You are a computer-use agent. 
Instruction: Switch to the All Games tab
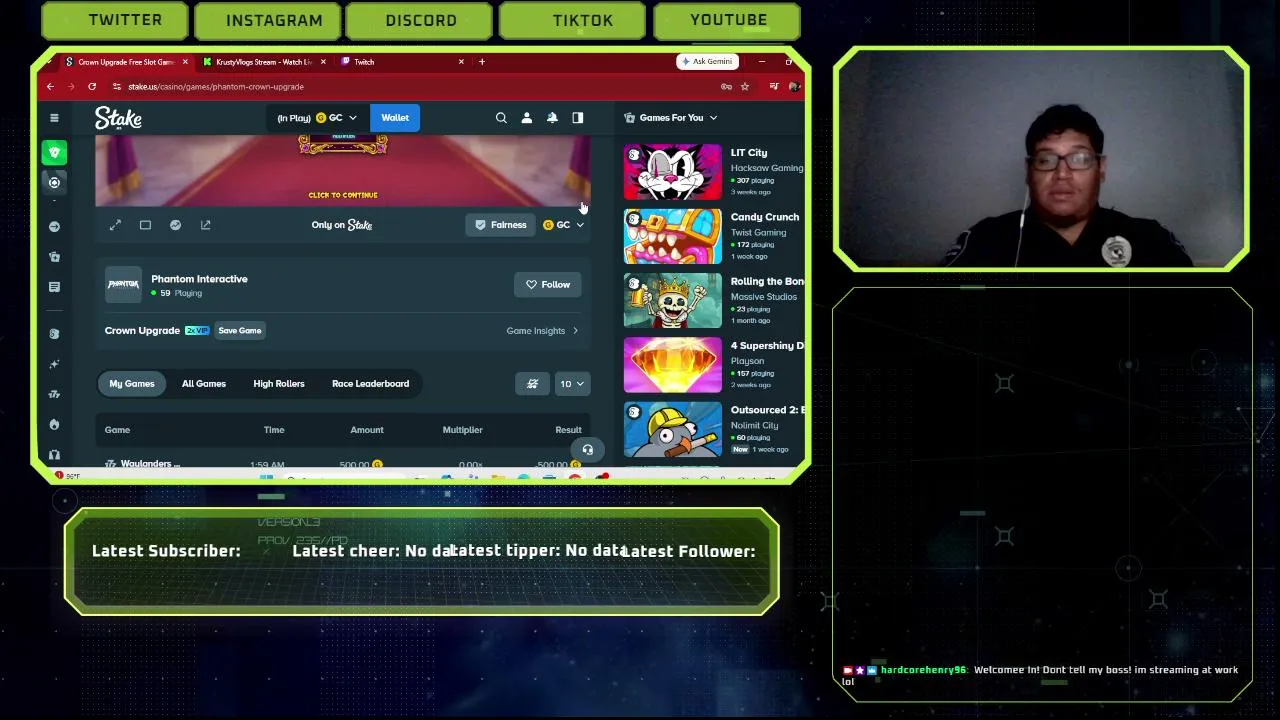[x=204, y=384]
